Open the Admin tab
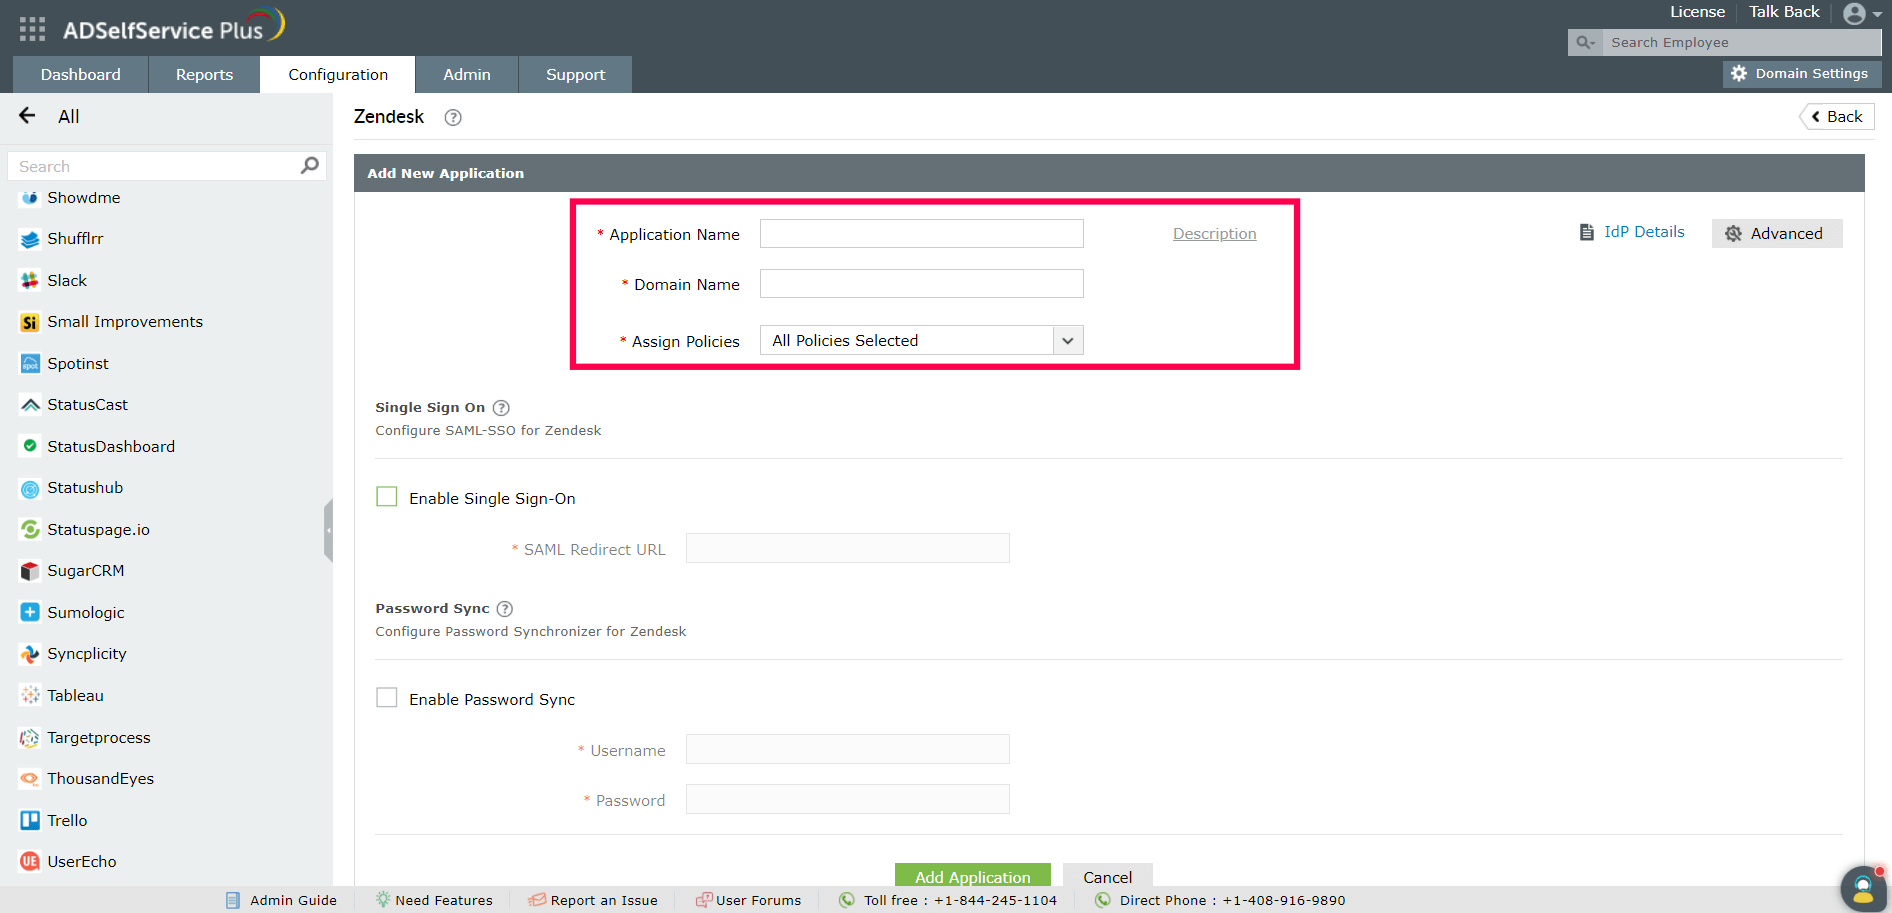Image resolution: width=1892 pixels, height=913 pixels. point(467,74)
